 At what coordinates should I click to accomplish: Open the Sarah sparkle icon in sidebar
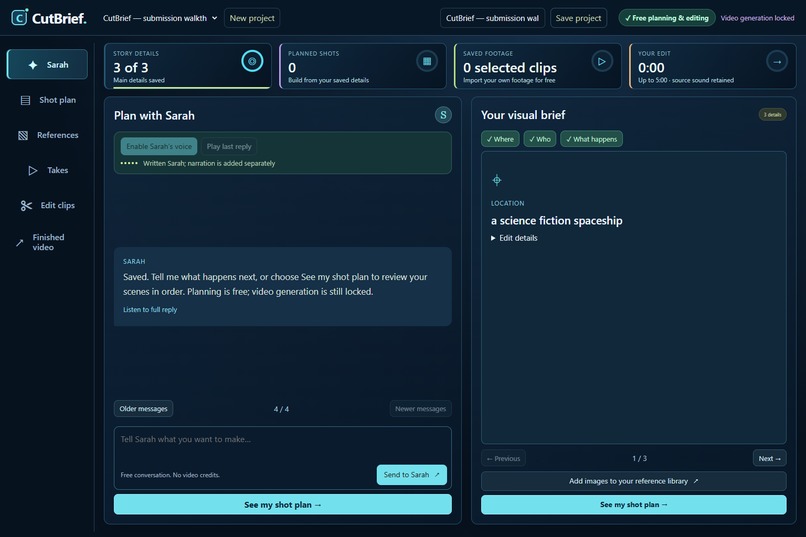(33, 65)
